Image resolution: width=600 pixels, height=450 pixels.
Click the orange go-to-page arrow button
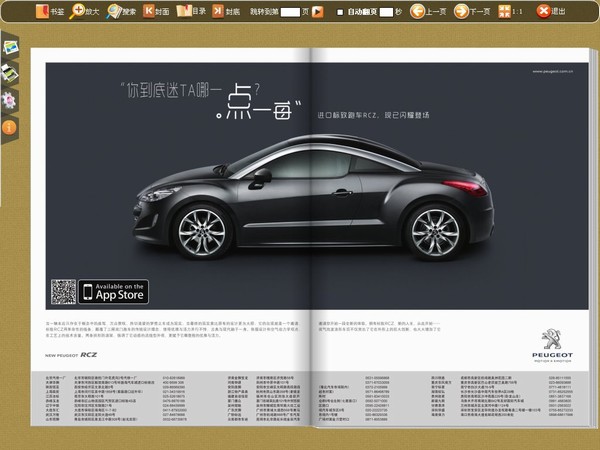pyautogui.click(x=318, y=12)
